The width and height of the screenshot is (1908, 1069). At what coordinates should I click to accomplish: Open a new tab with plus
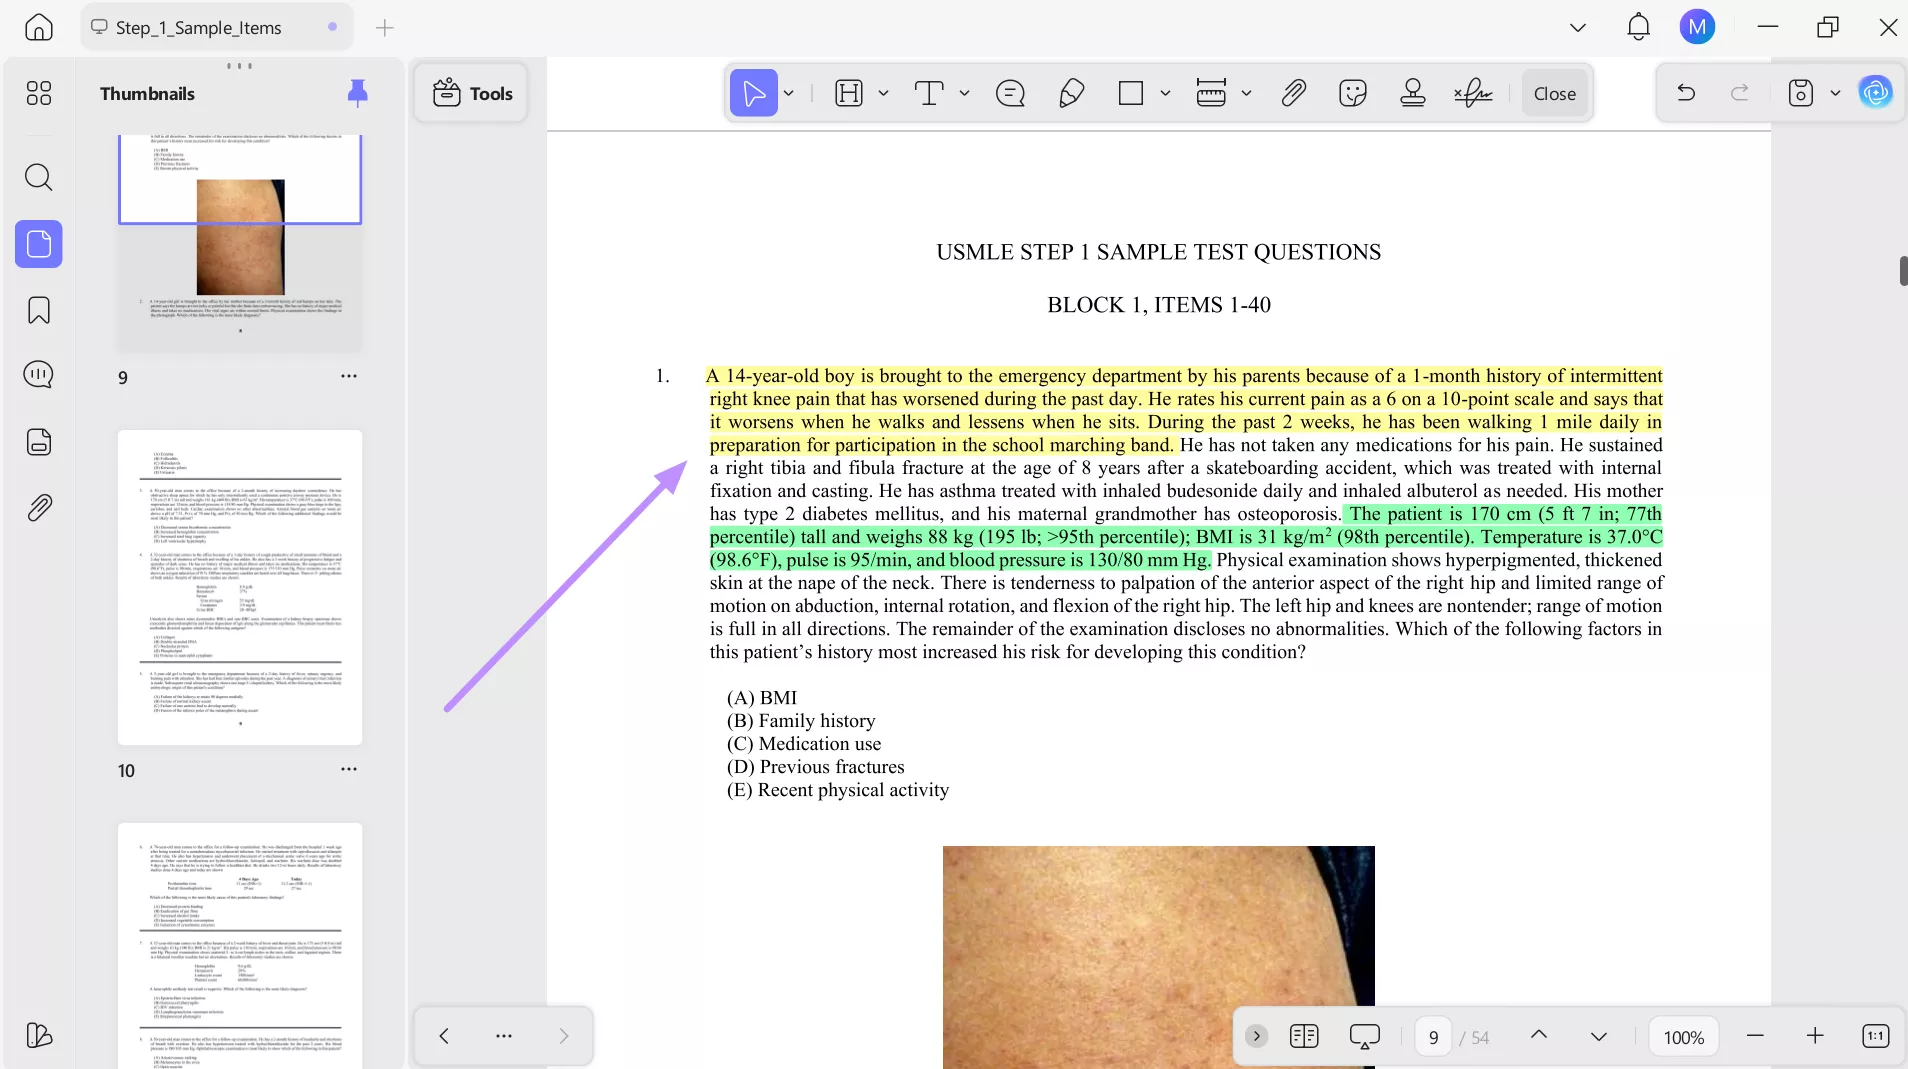pos(385,27)
